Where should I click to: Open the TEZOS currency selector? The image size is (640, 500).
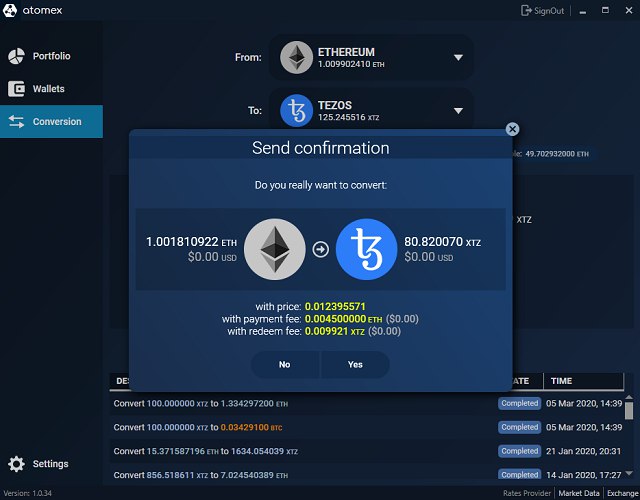click(x=371, y=110)
